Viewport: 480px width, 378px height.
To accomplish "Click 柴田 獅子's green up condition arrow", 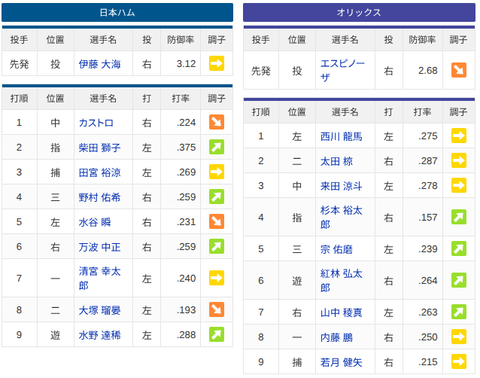I will click(x=216, y=147).
